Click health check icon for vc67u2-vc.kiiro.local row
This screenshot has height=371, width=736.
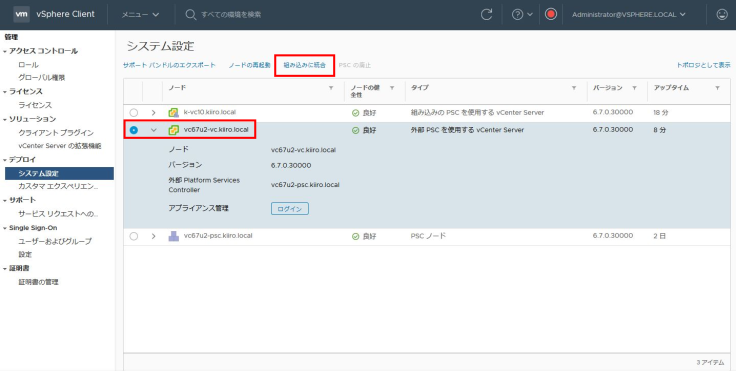(x=355, y=131)
